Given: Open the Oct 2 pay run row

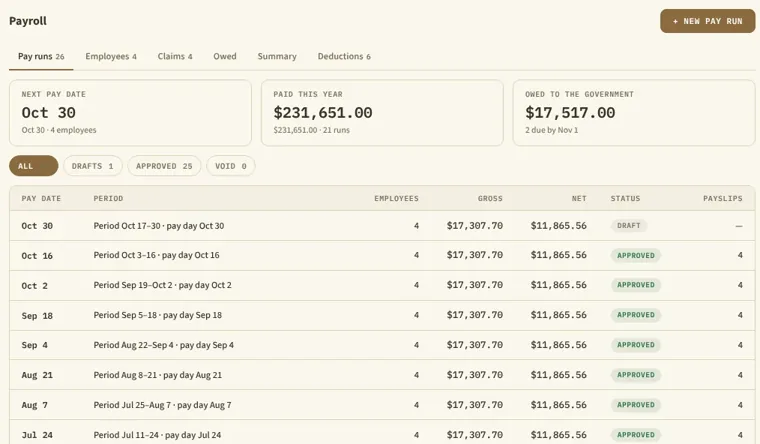Looking at the screenshot, I should [382, 285].
